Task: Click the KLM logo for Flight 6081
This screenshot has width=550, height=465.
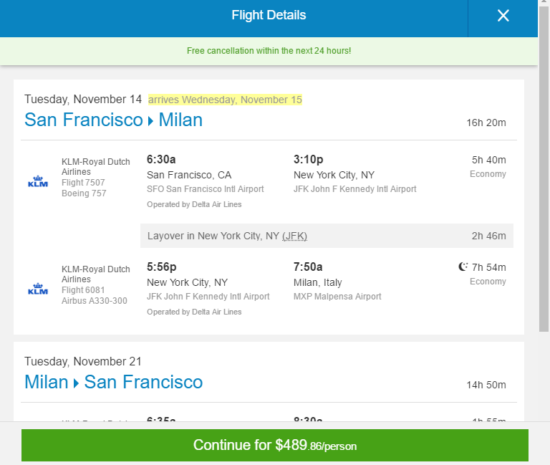Action: [38, 289]
